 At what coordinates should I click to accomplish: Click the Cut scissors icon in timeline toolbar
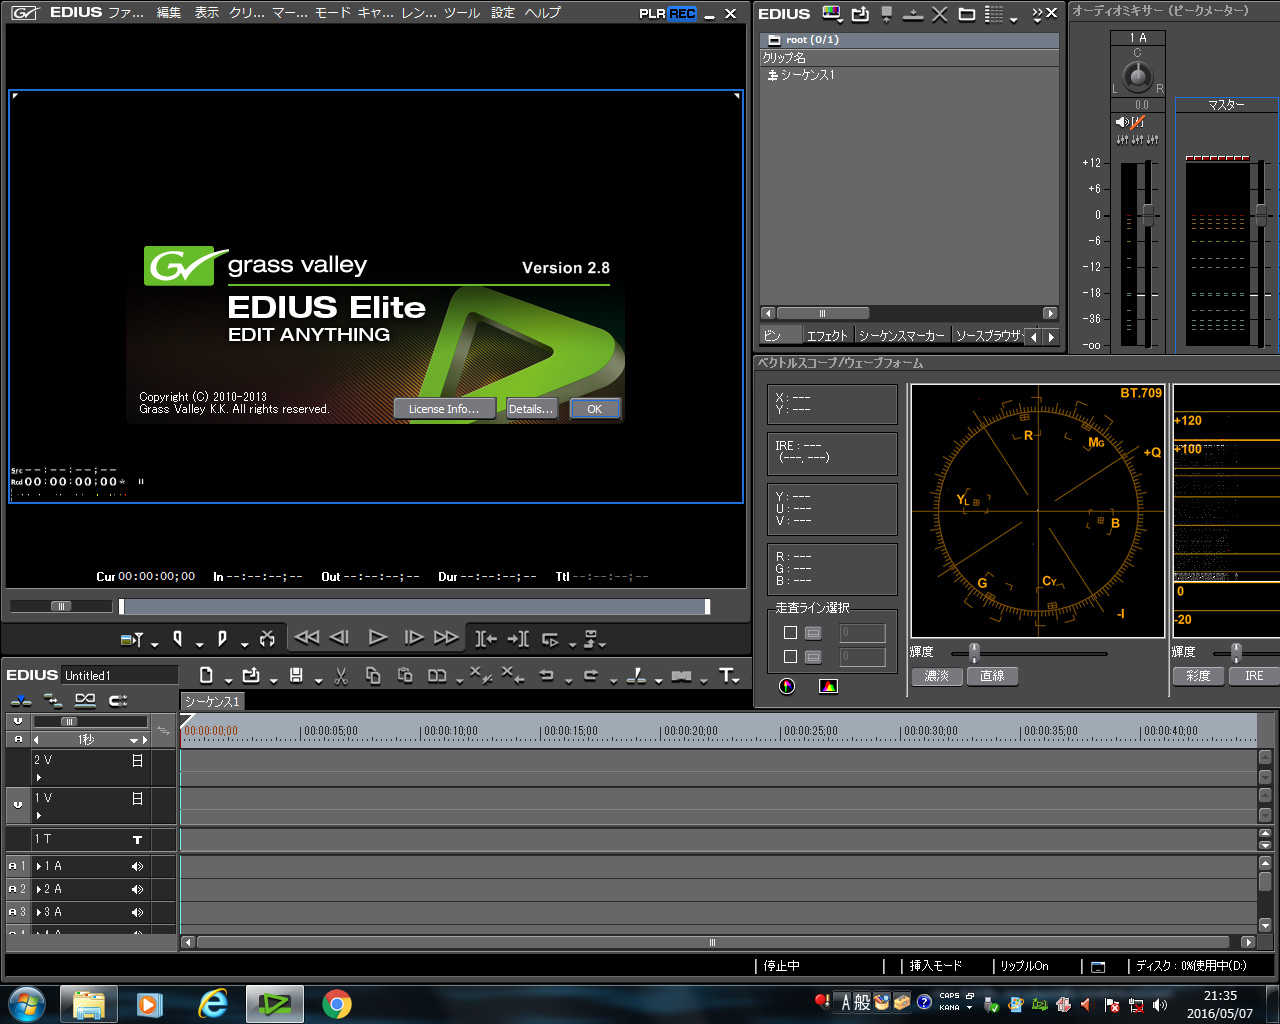(340, 676)
